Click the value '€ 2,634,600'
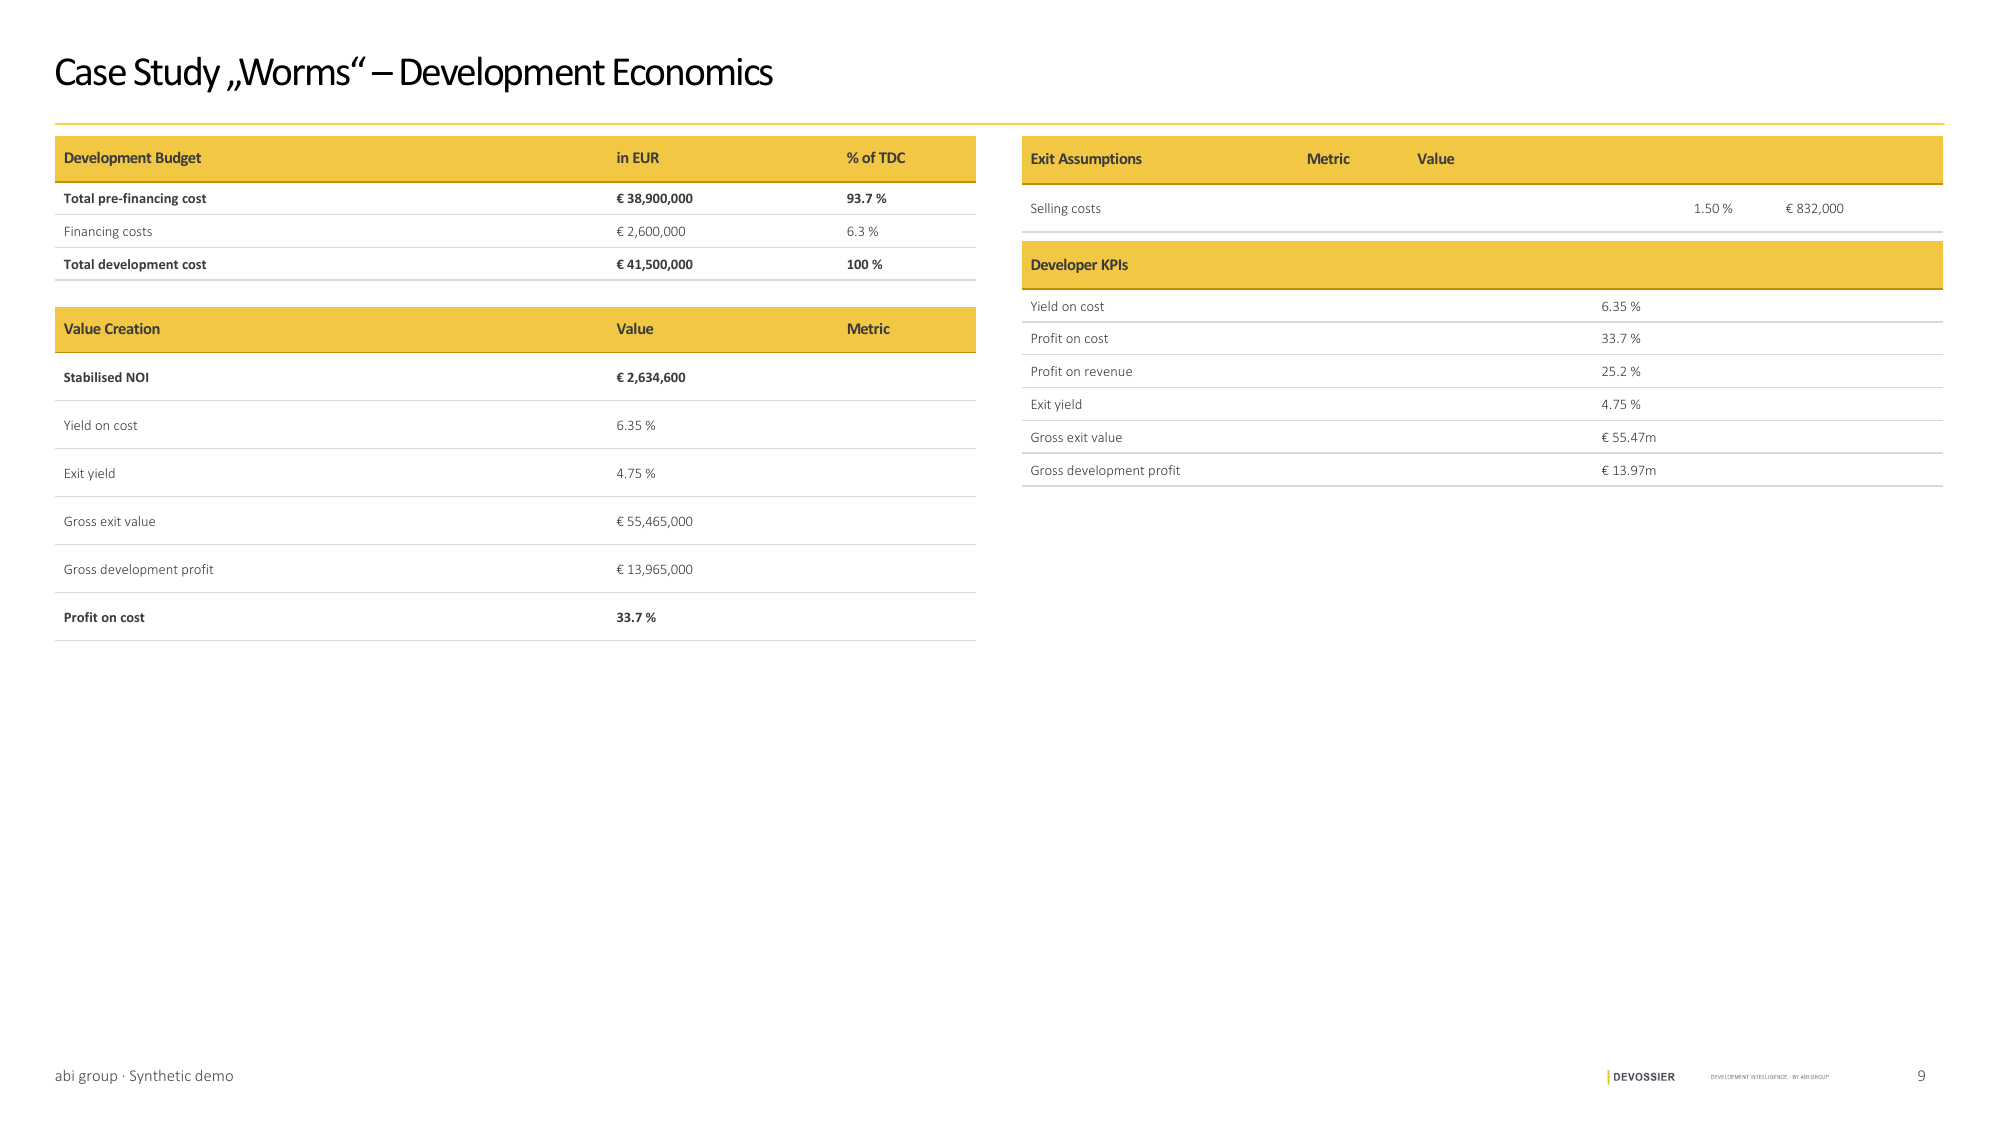Screen dimensions: 2000x1125 (x=651, y=378)
